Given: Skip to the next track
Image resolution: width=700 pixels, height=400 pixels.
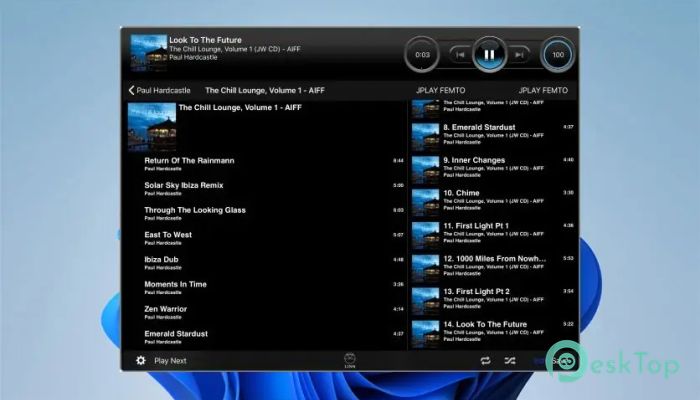Looking at the screenshot, I should 519,54.
